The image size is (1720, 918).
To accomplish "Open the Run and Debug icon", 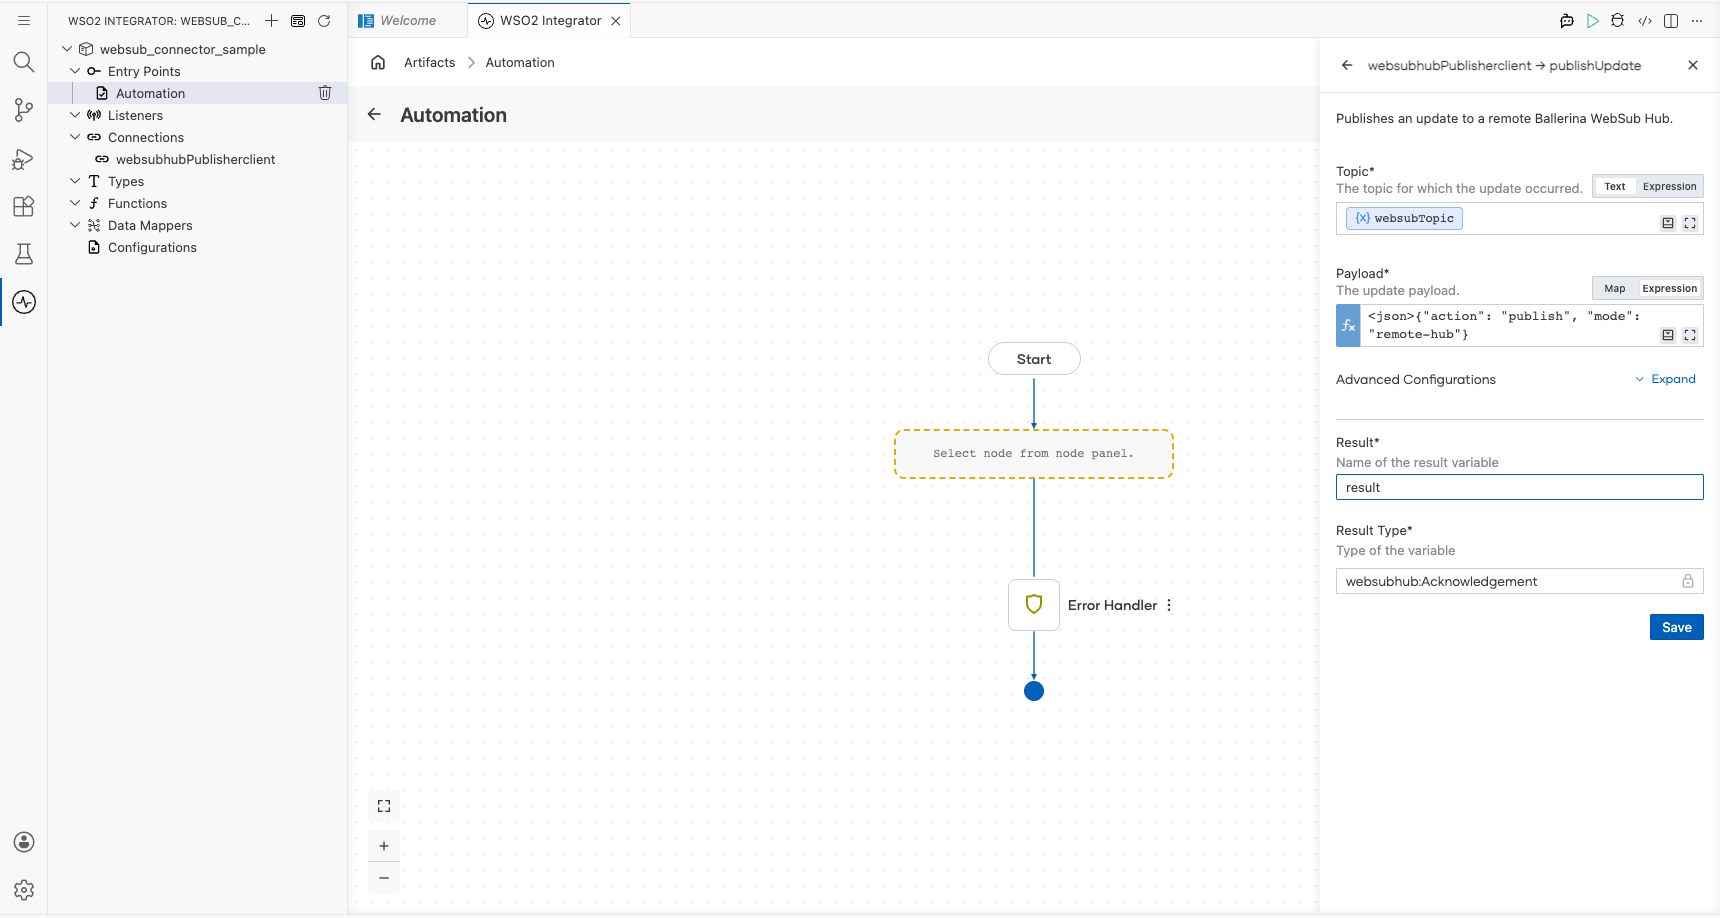I will pos(24,158).
